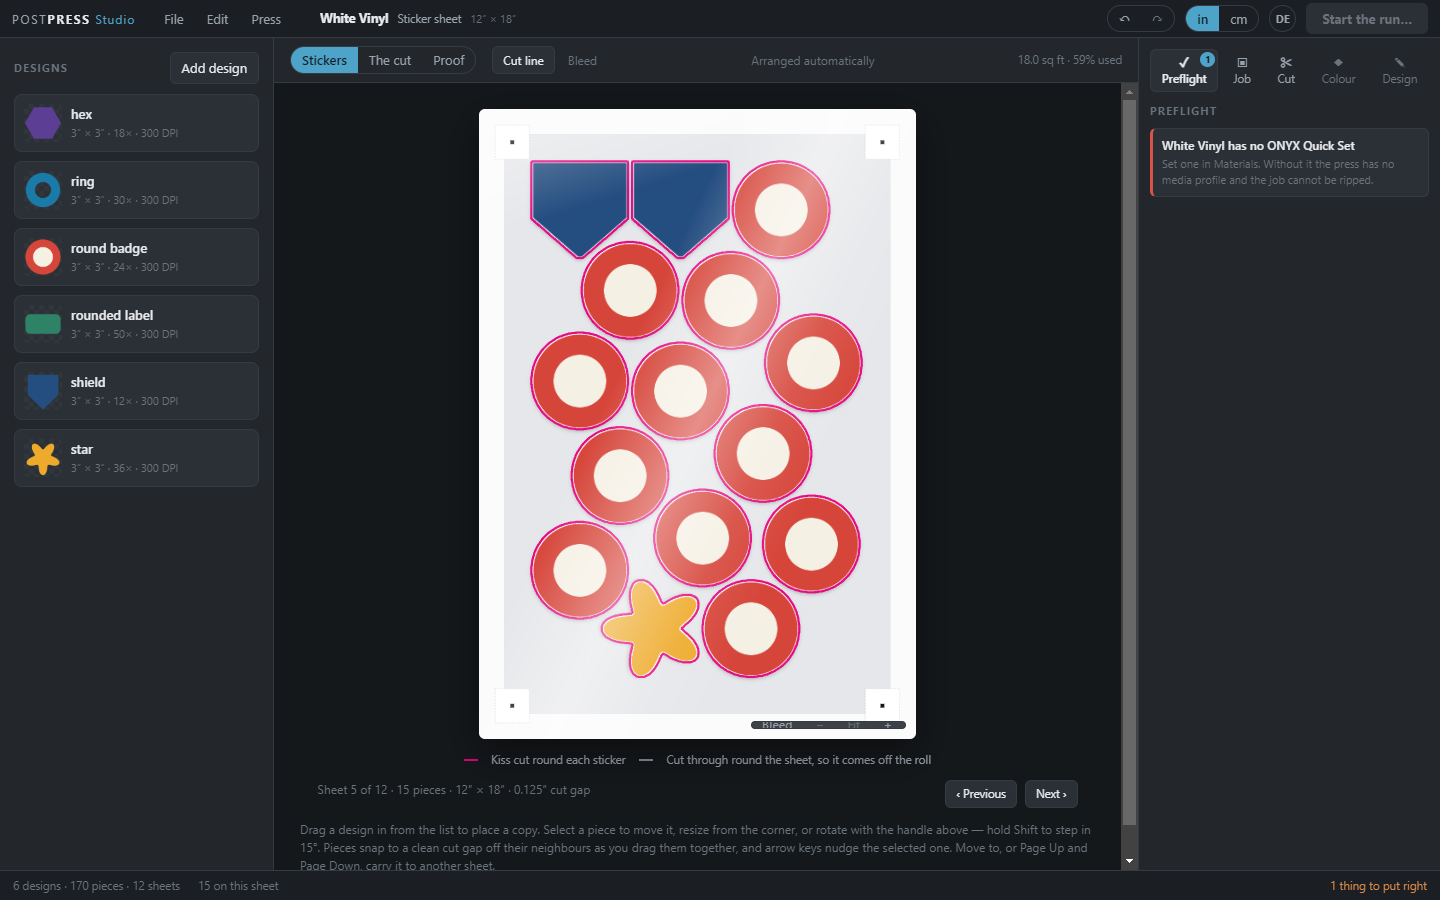Image resolution: width=1440 pixels, height=900 pixels.
Task: Open the Edit menu
Action: [217, 19]
